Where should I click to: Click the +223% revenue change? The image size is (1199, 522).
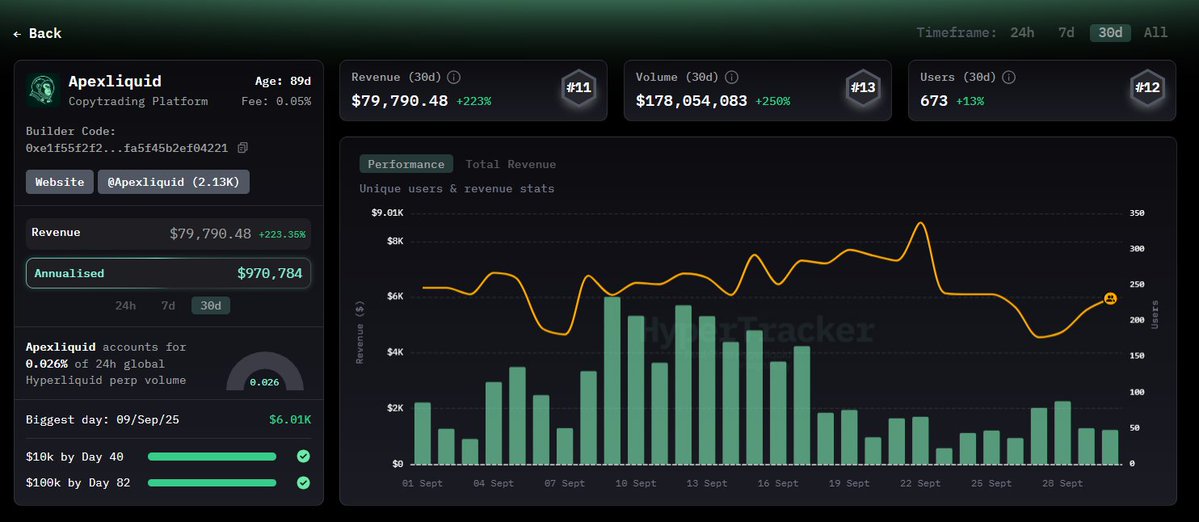coord(473,101)
